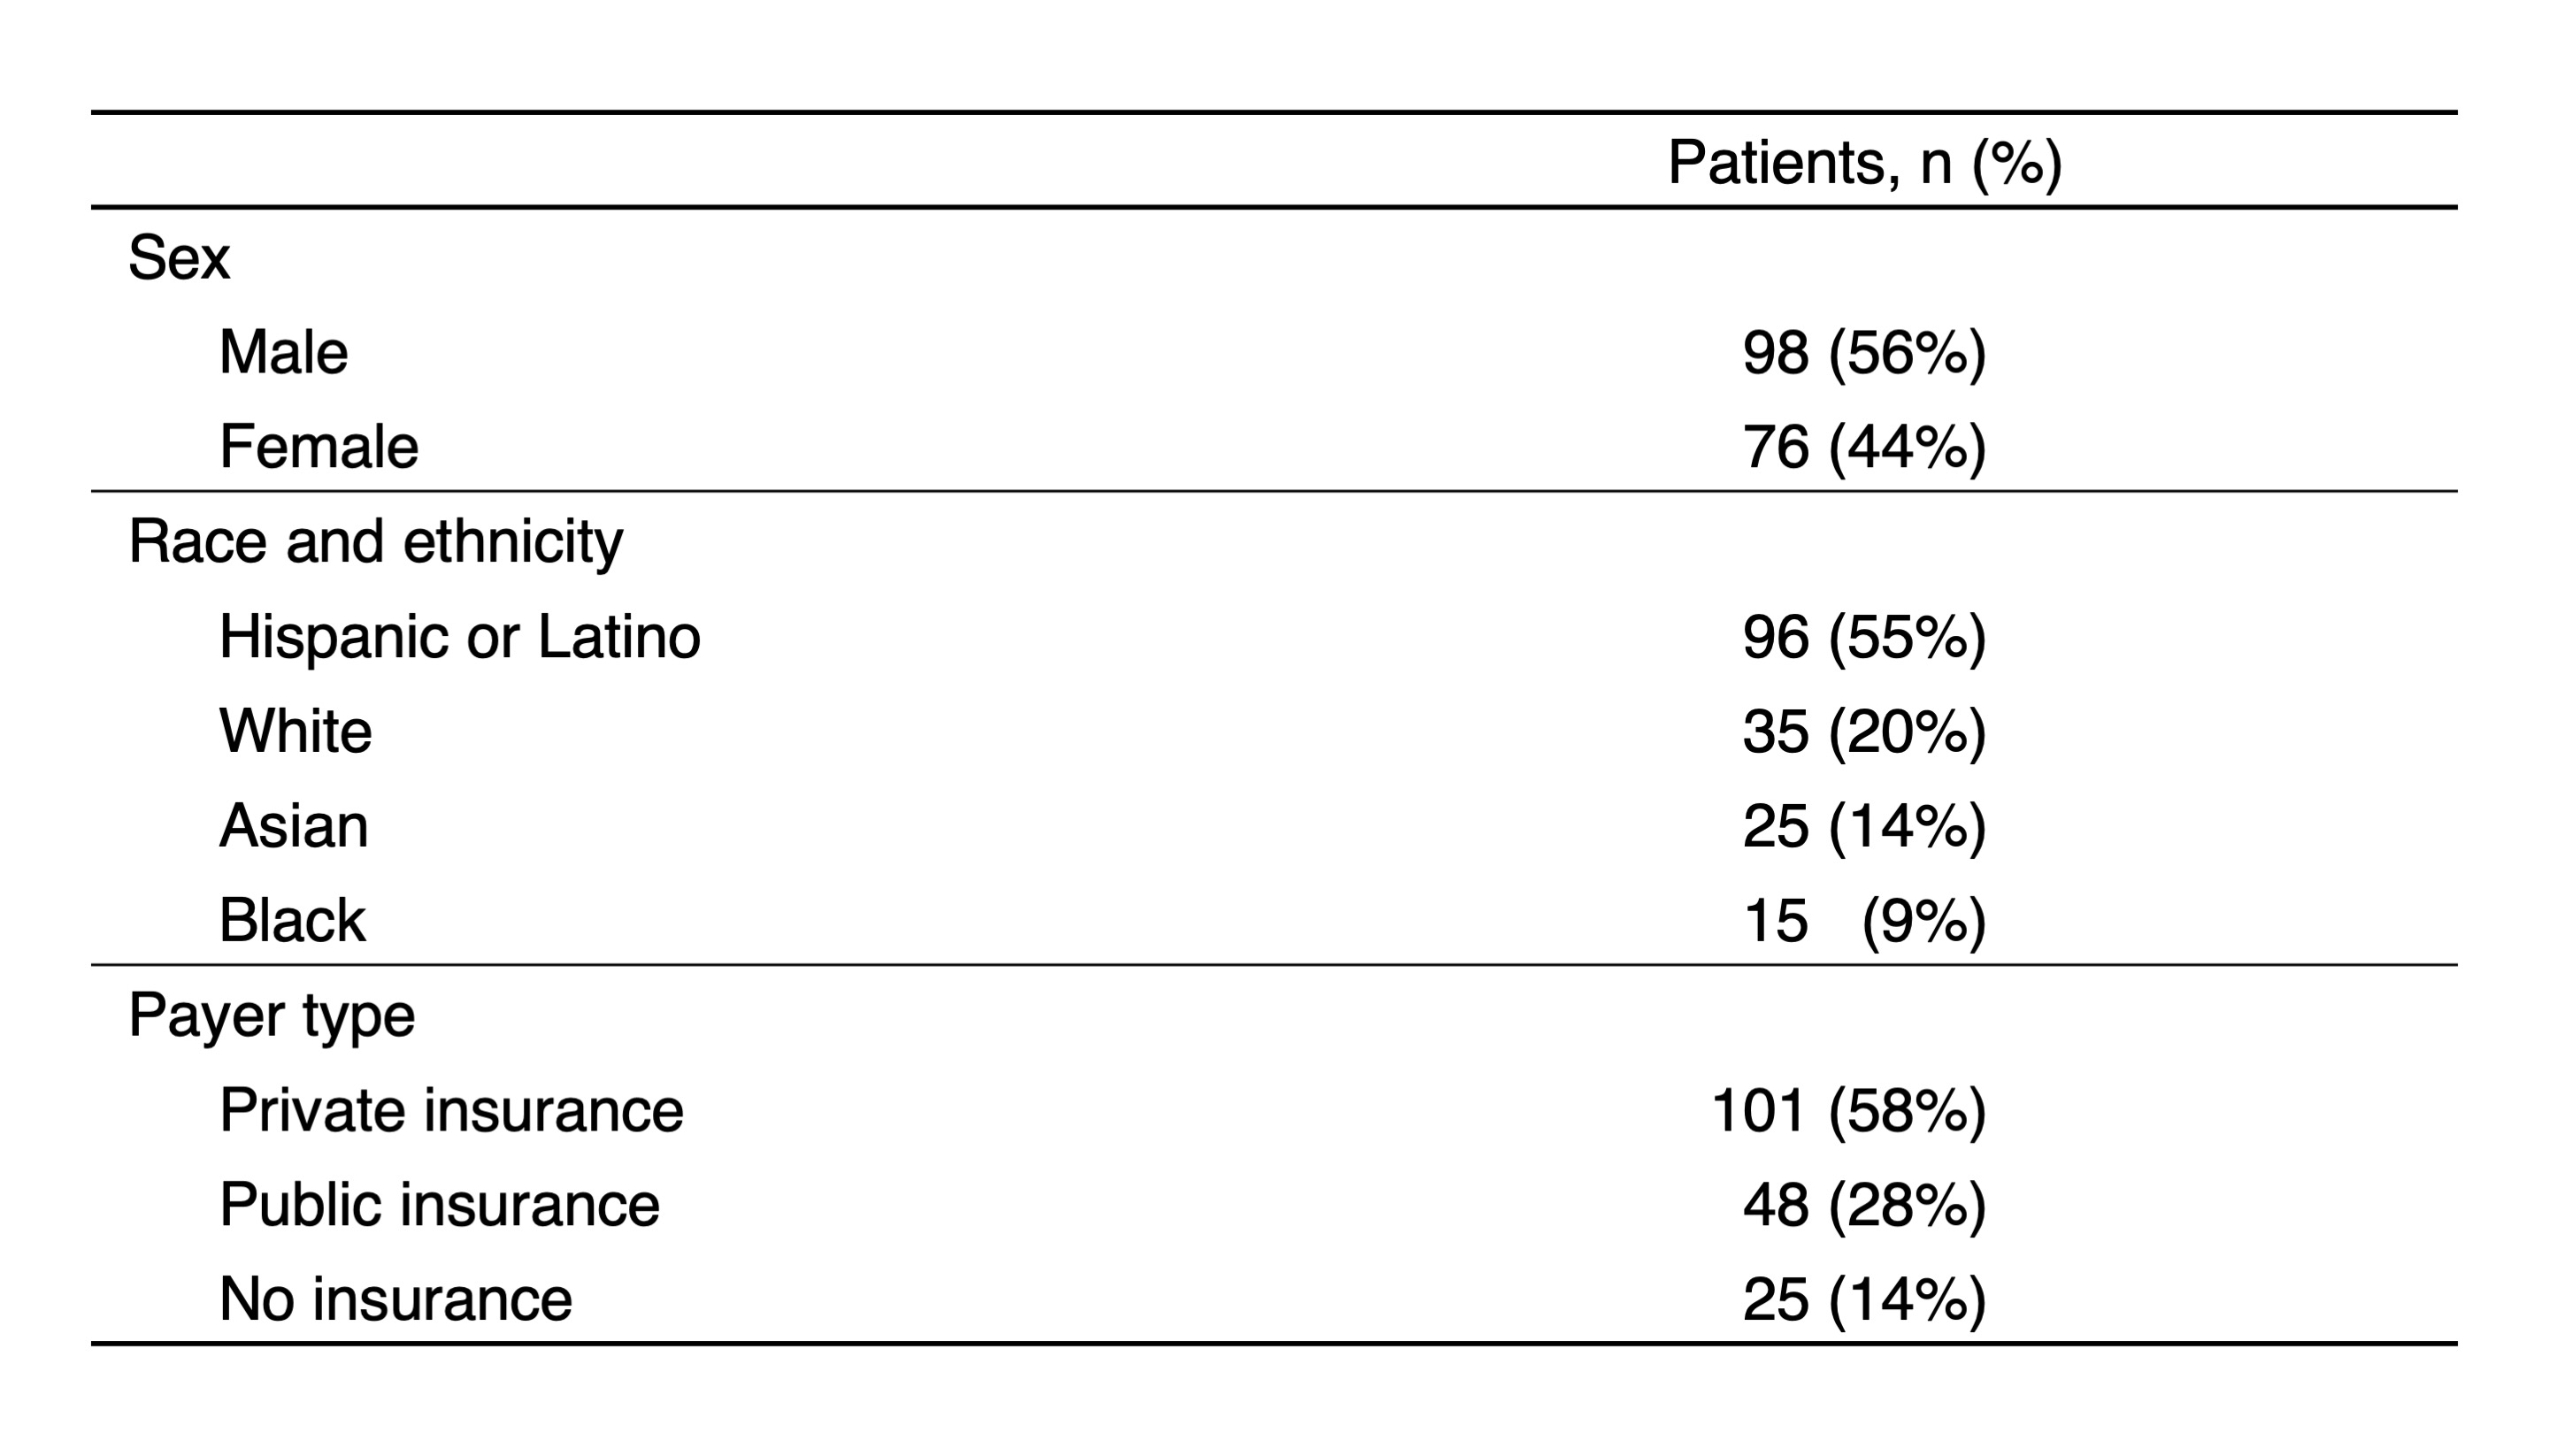Select the Sex section heading
This screenshot has width=2549, height=1456.
[179, 257]
